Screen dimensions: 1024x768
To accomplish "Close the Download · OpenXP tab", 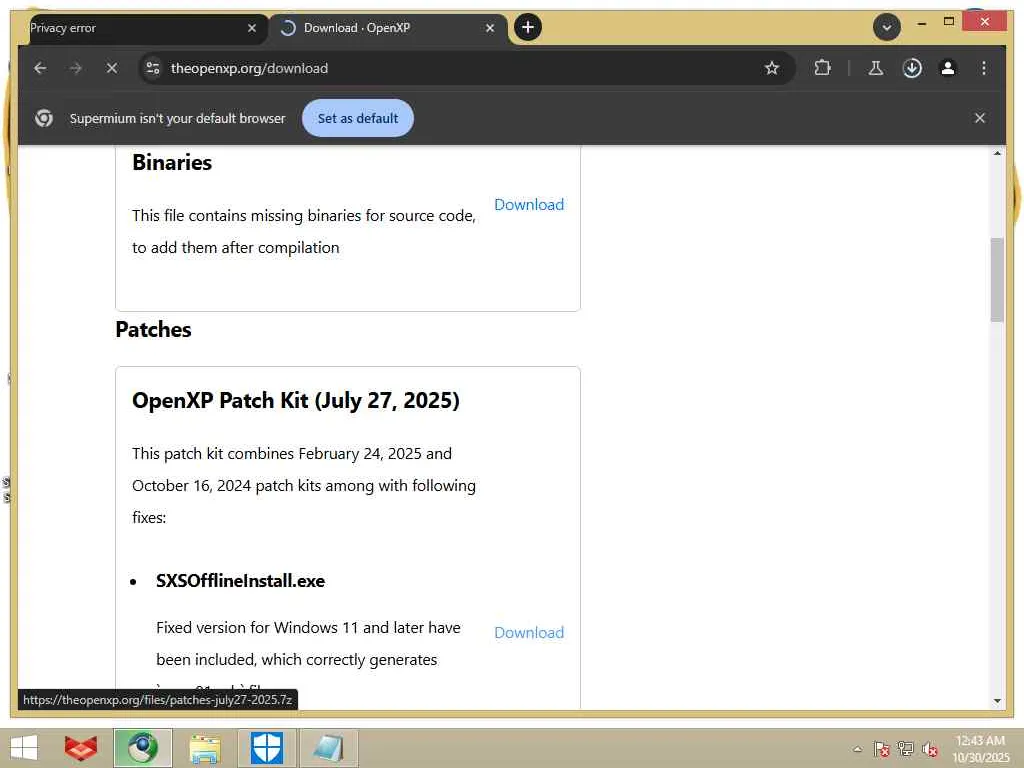I will (x=490, y=28).
